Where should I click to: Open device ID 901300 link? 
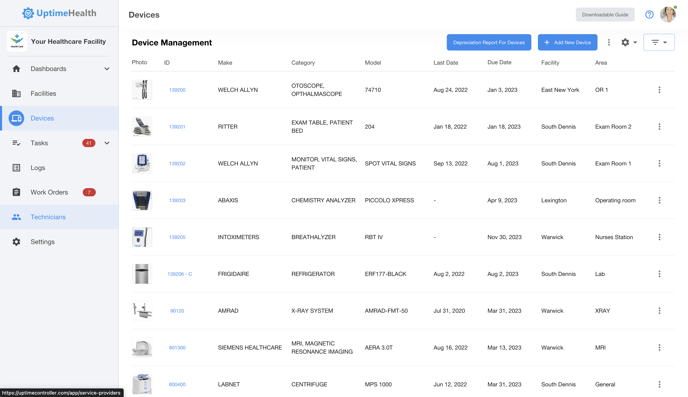pos(177,348)
